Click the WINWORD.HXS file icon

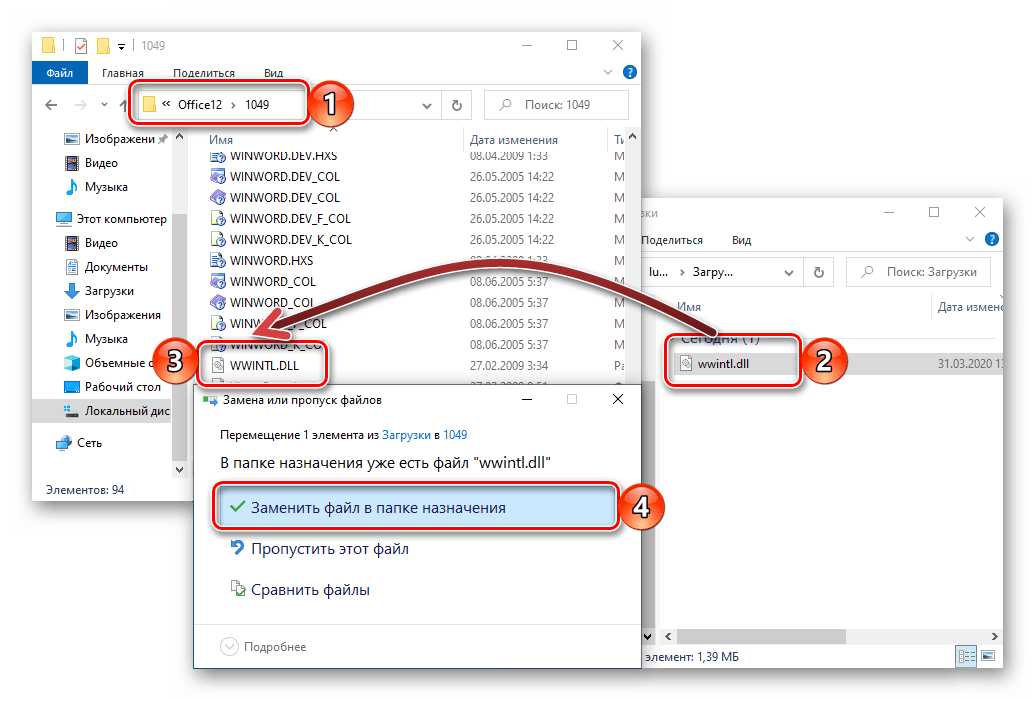pos(217,260)
